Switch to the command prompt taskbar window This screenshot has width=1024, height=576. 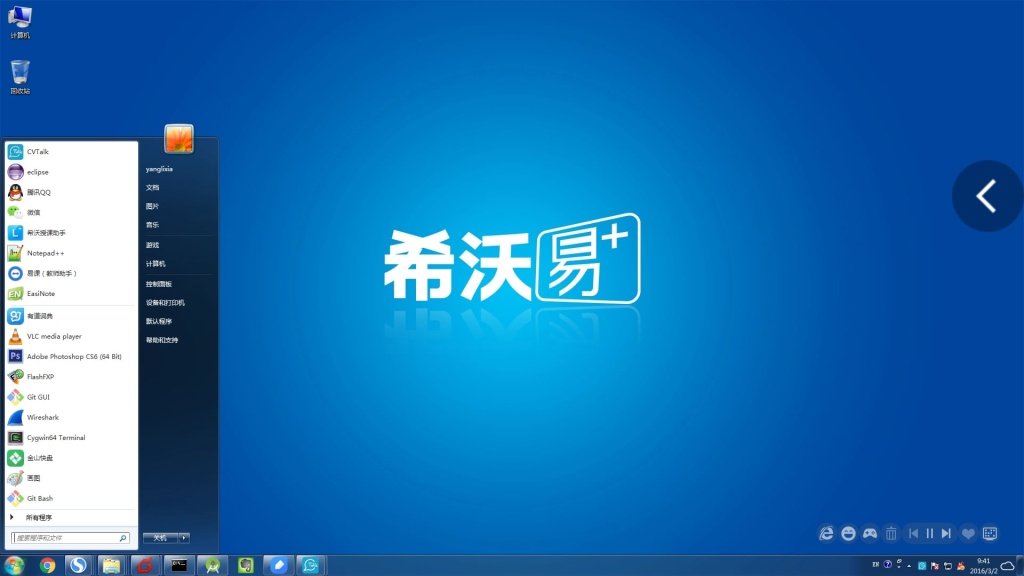click(178, 565)
